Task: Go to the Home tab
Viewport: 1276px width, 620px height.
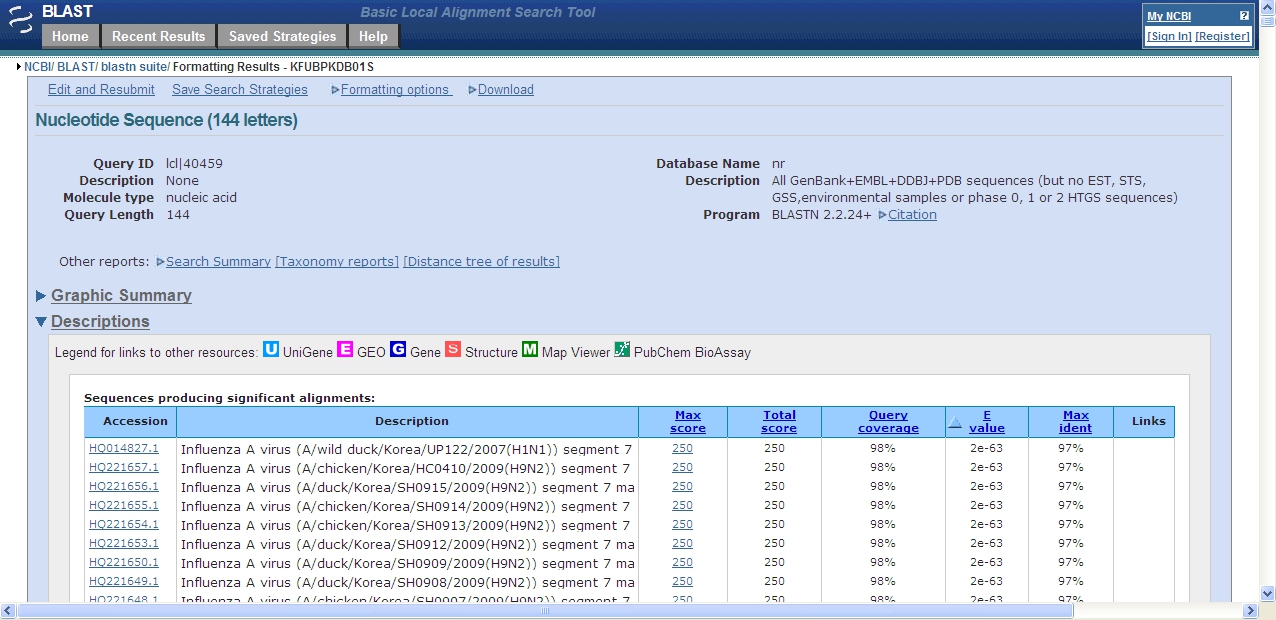Action: point(70,37)
